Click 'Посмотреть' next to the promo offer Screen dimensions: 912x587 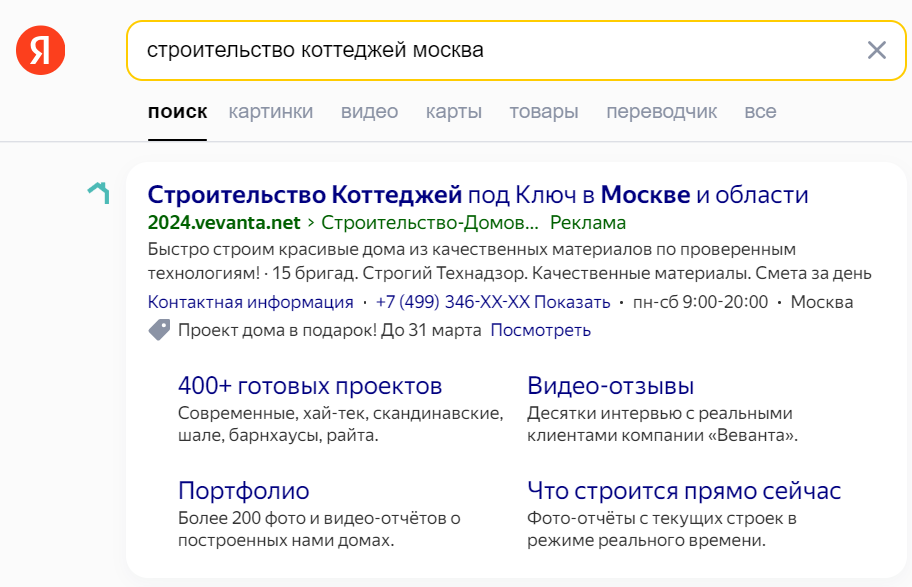[x=540, y=330]
